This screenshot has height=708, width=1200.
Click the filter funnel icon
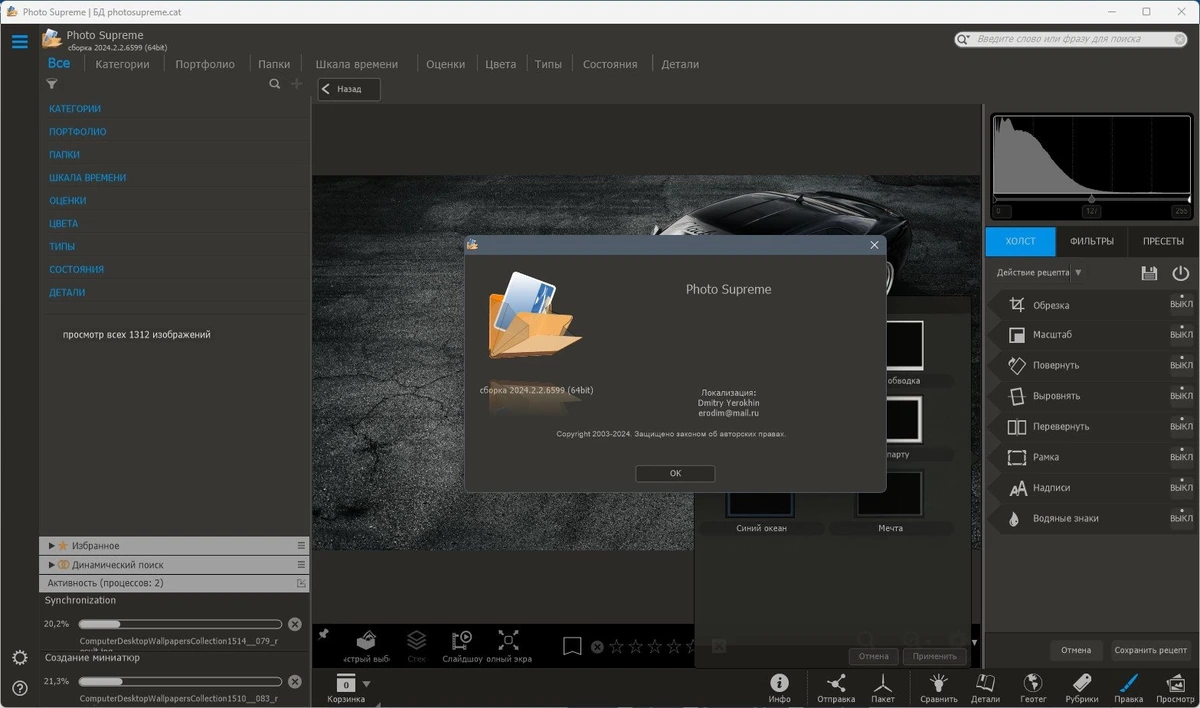[x=52, y=85]
